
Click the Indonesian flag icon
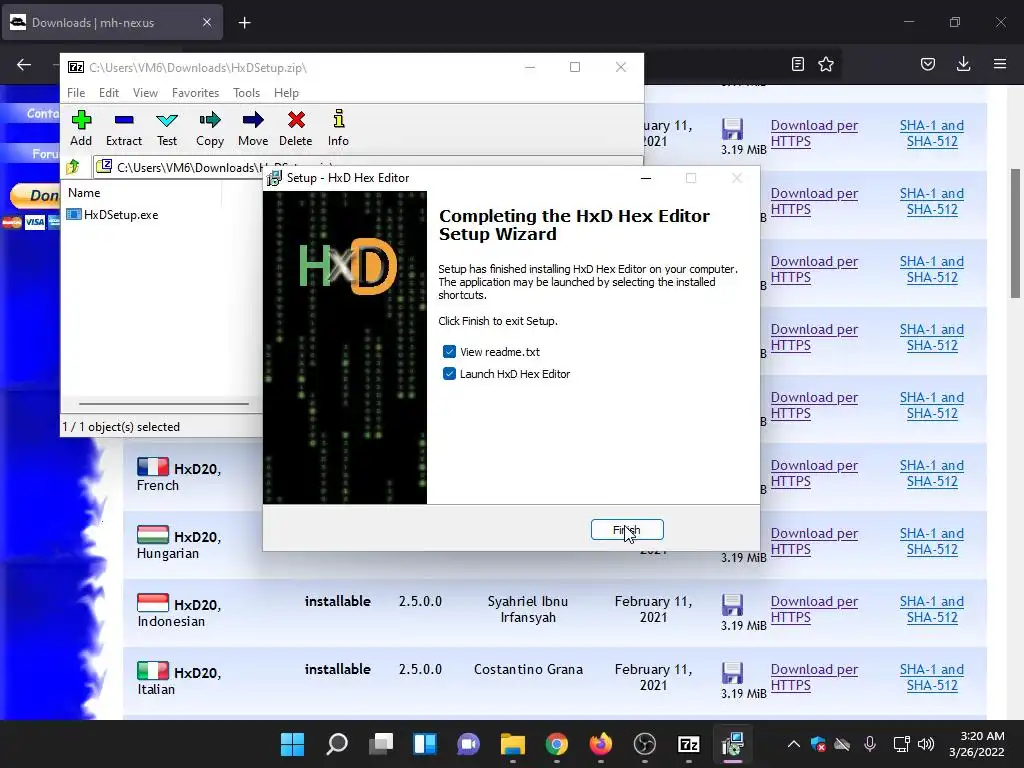tap(153, 602)
